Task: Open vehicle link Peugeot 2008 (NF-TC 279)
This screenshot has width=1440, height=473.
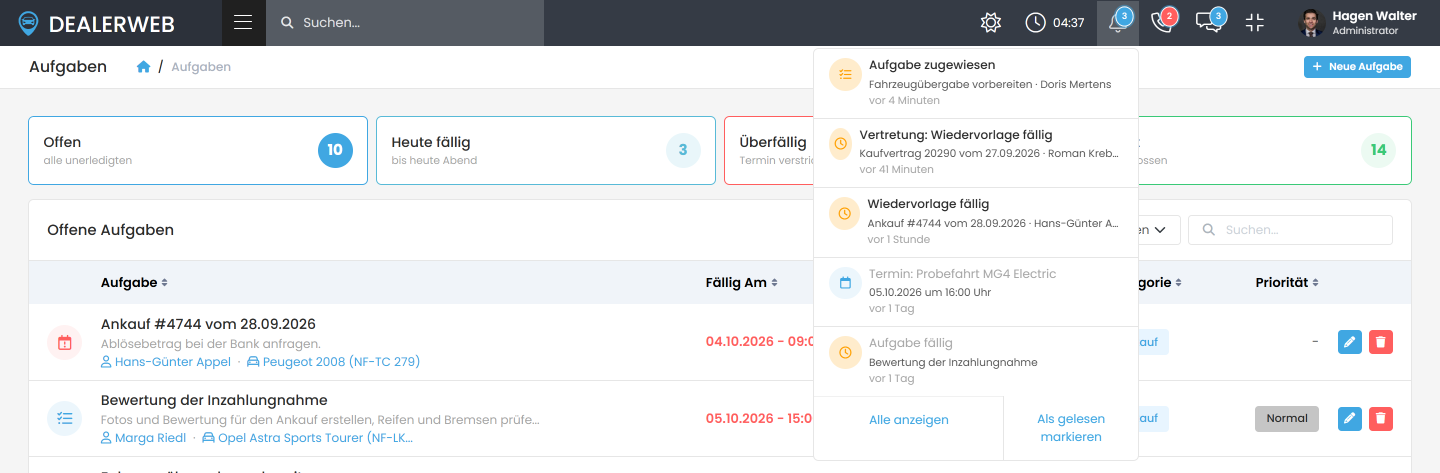Action: coord(333,362)
